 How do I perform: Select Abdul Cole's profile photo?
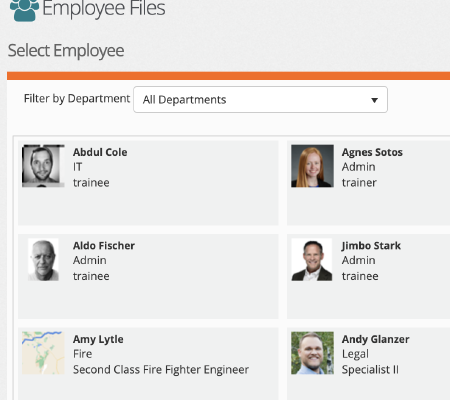43,166
